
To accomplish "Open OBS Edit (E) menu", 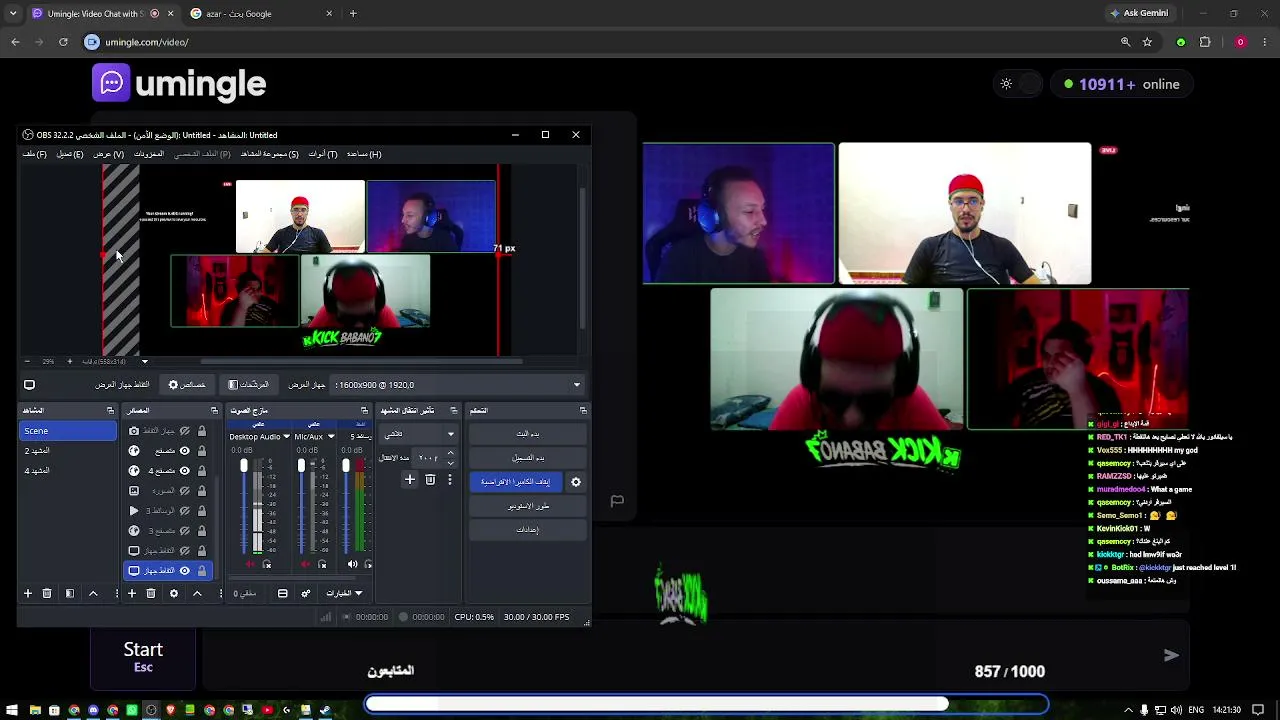I will pos(70,154).
